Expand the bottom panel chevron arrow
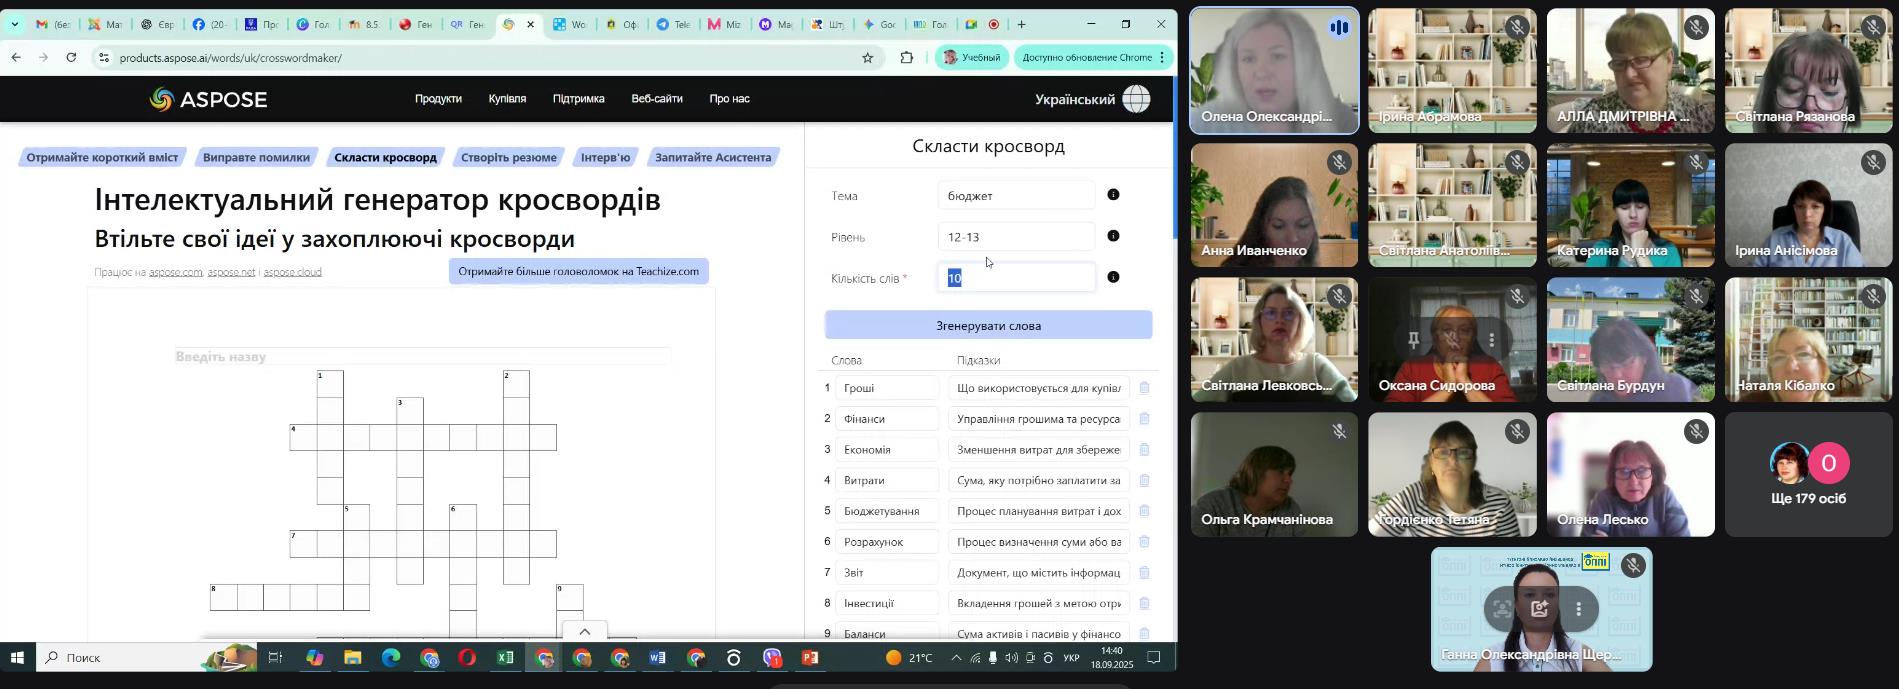Image resolution: width=1899 pixels, height=689 pixels. [585, 631]
